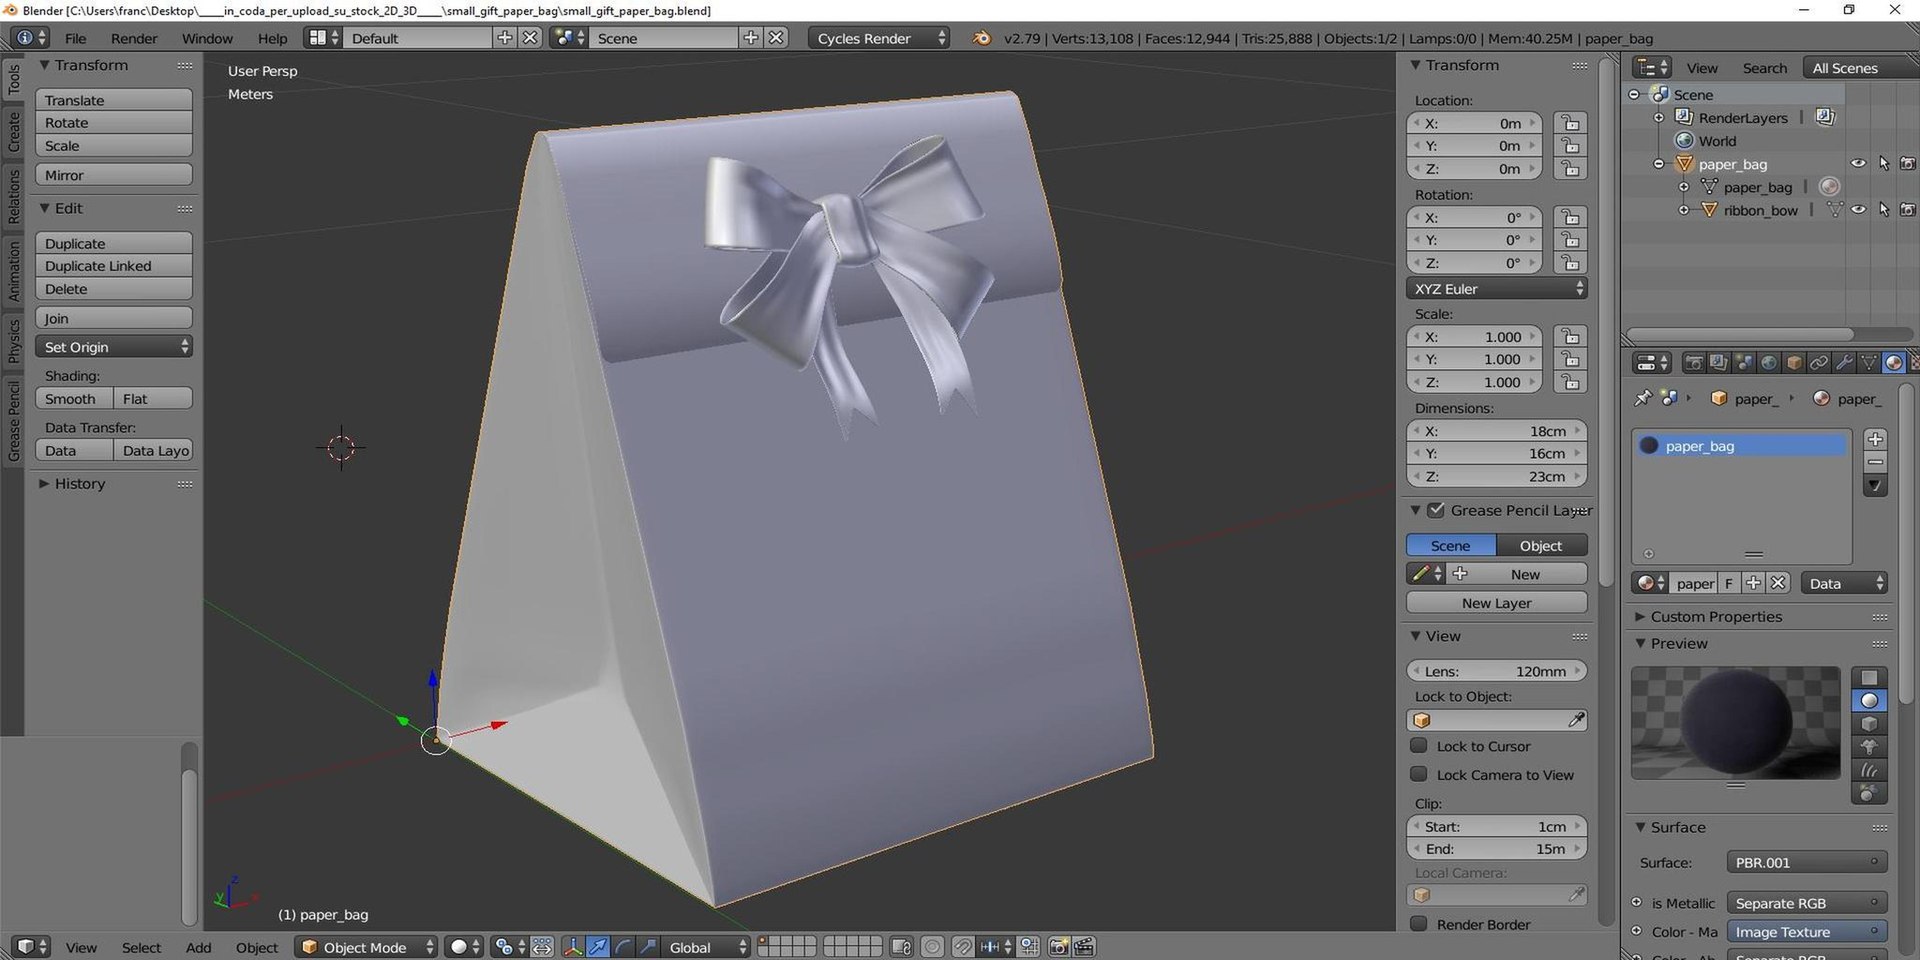This screenshot has height=960, width=1920.
Task: Click the OpenGL render image camera icon
Action: 1059,947
